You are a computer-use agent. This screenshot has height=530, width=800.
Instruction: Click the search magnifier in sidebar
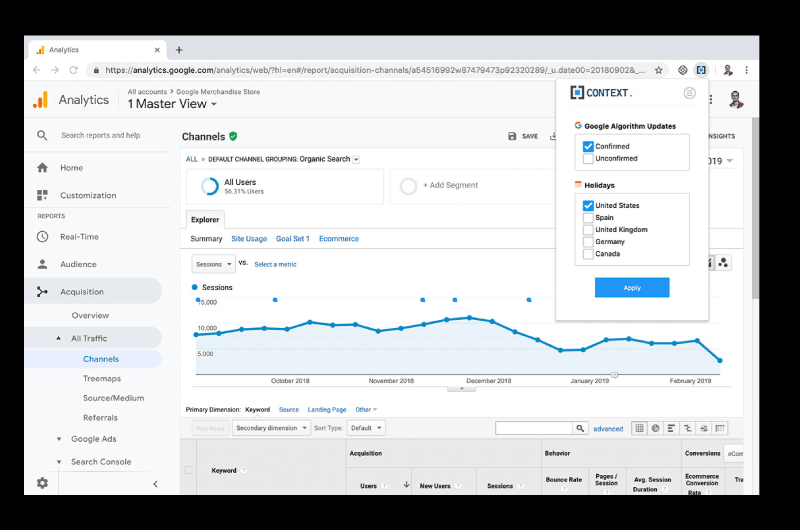(42, 135)
